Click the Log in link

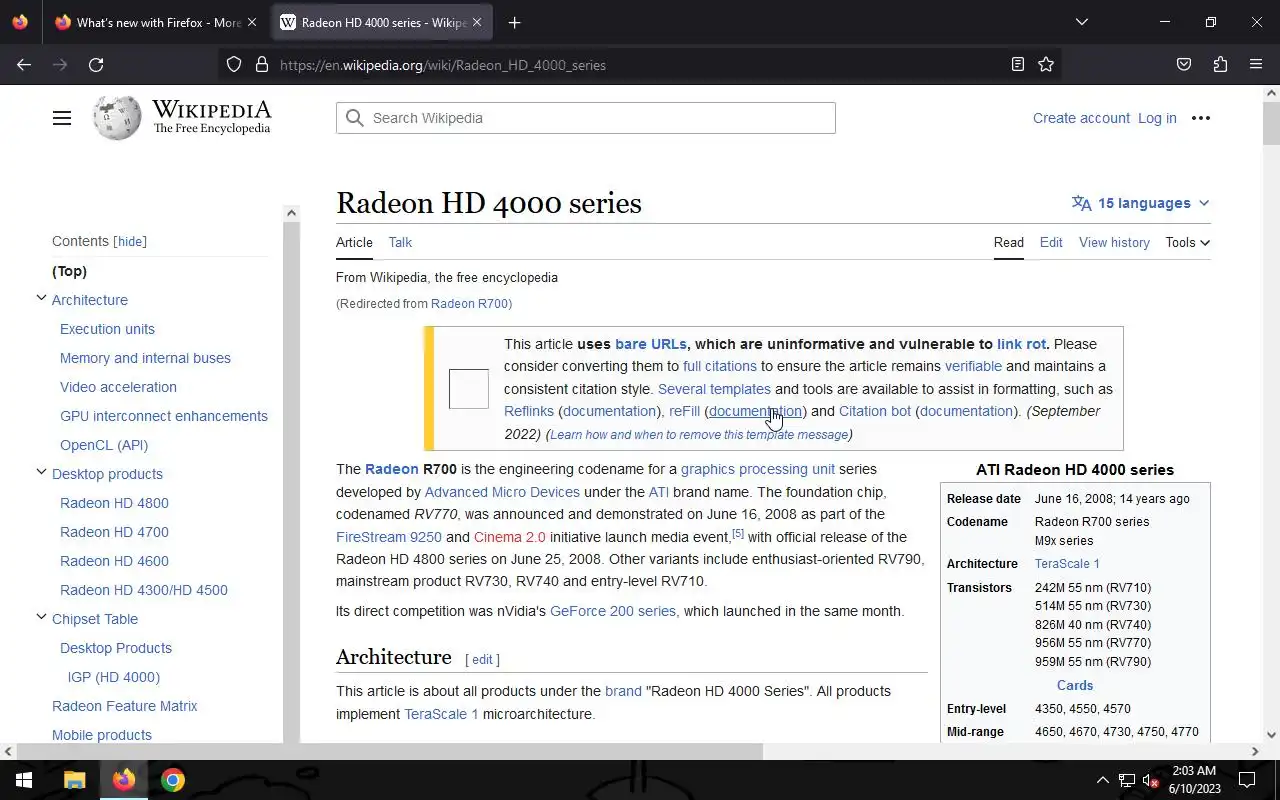(1157, 118)
